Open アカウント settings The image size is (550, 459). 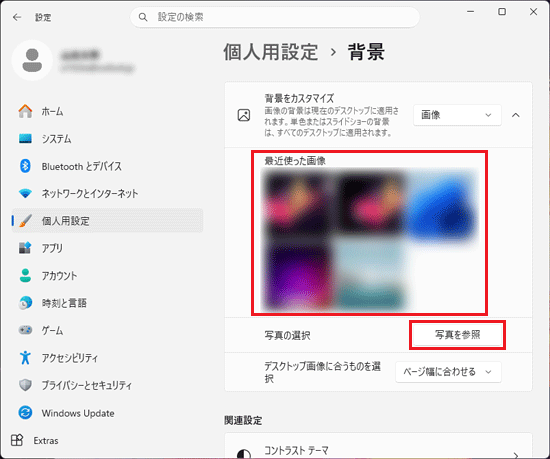pyautogui.click(x=107, y=275)
